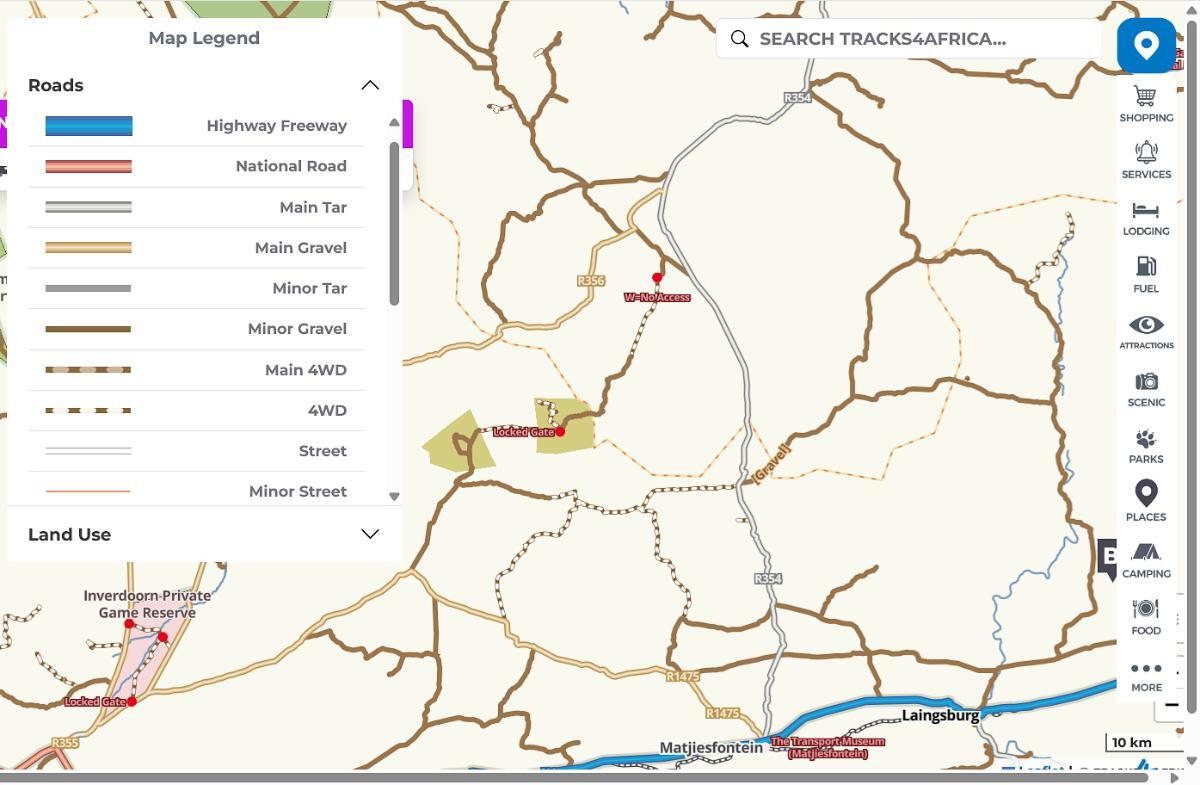Open the Places pin category
Viewport: 1200px width, 785px height.
pyautogui.click(x=1146, y=500)
